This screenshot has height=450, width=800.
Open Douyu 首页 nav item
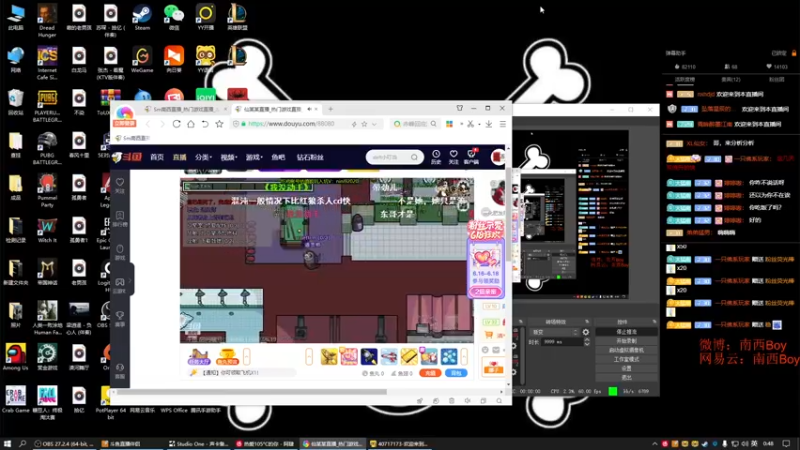pyautogui.click(x=157, y=157)
